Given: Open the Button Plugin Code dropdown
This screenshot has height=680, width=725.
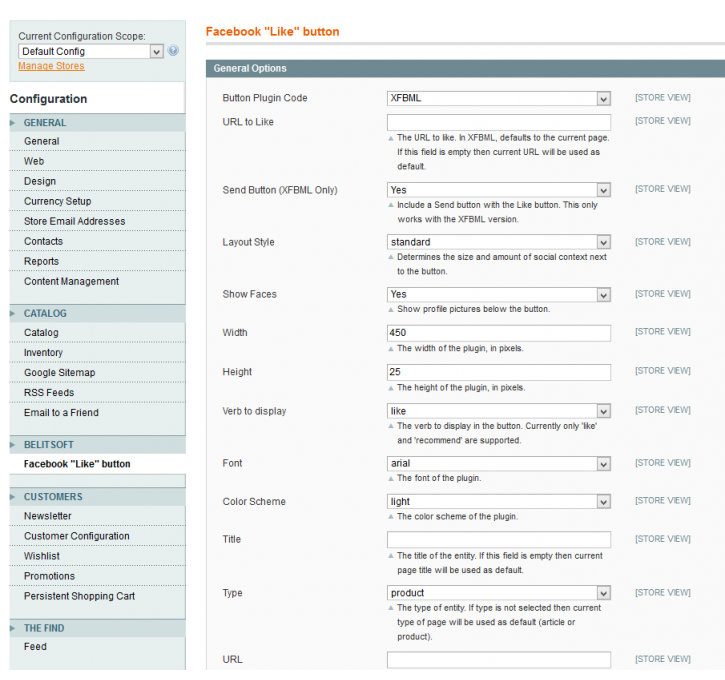Looking at the screenshot, I should 498,98.
